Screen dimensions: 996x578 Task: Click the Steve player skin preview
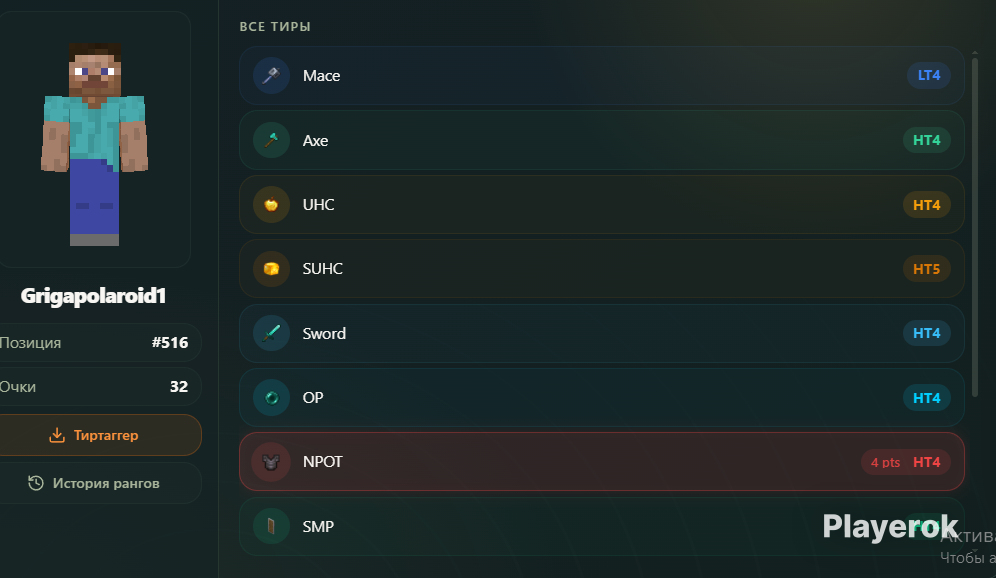pyautogui.click(x=95, y=144)
